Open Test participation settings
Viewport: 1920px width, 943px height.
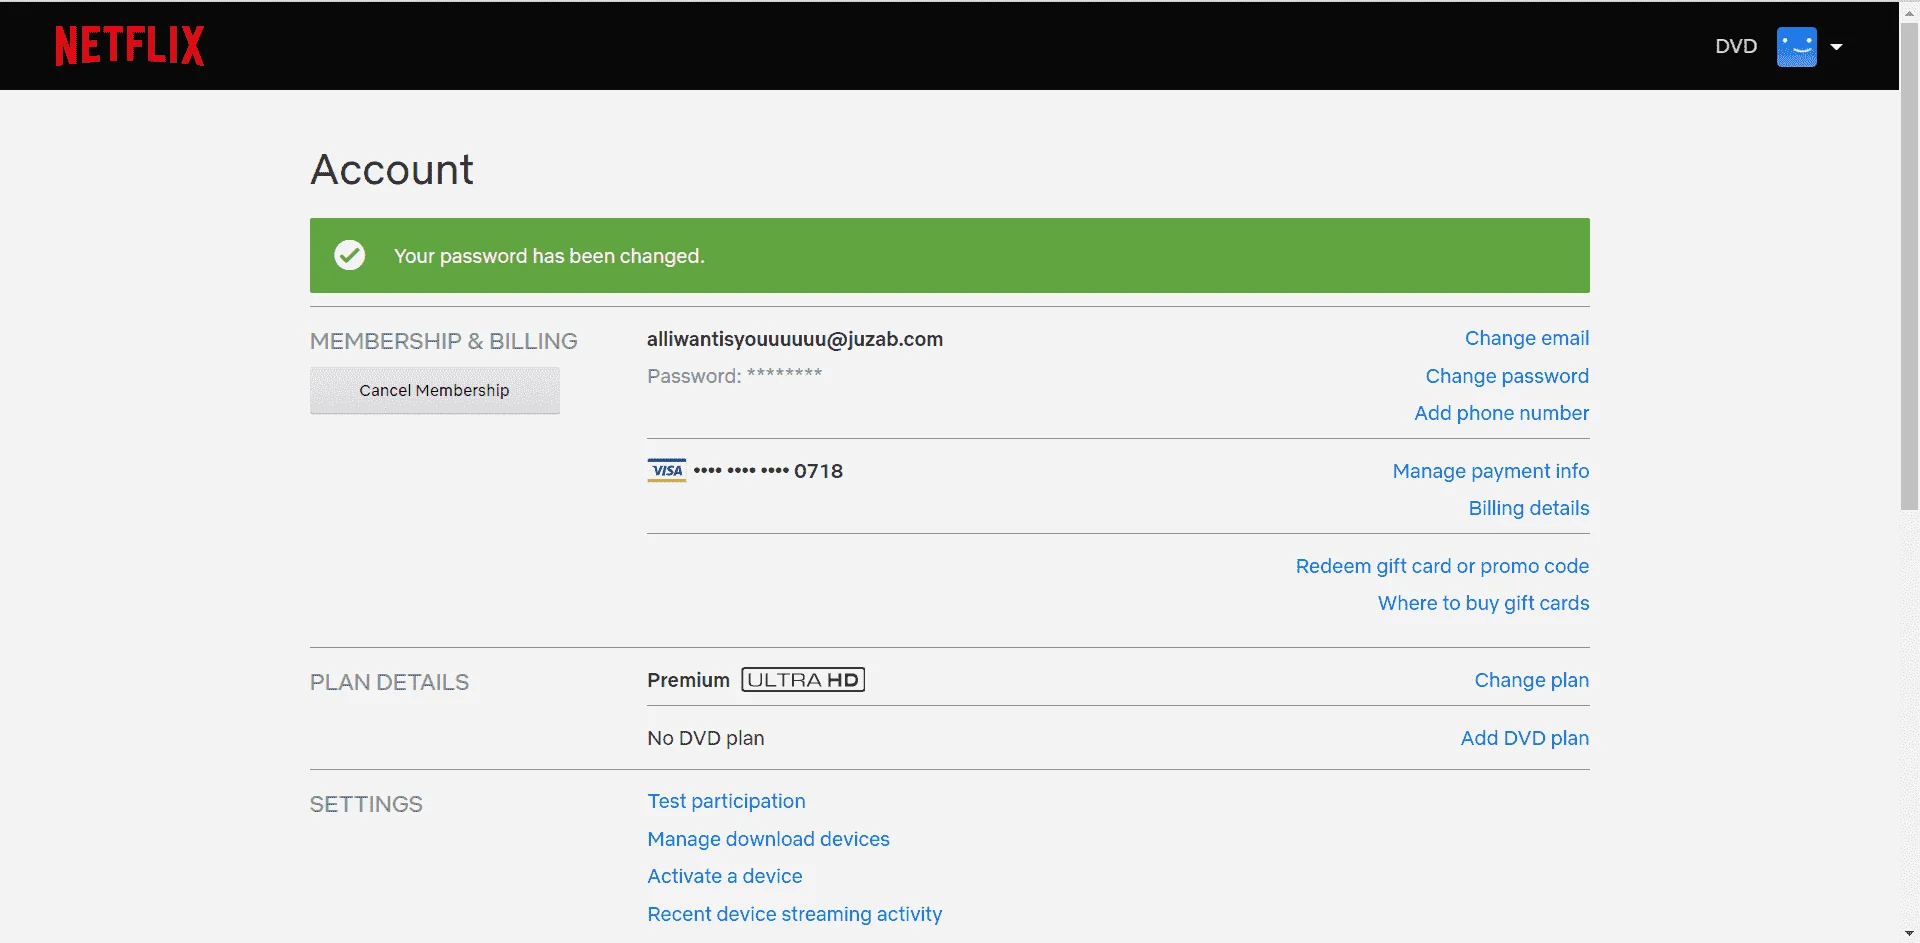pos(726,801)
